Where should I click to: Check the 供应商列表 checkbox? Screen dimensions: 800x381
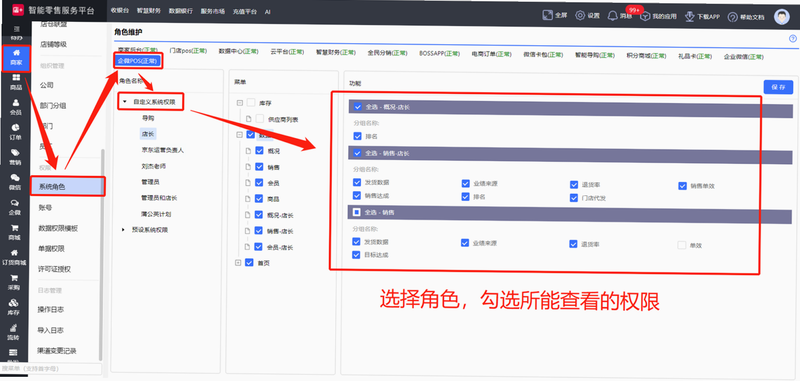tap(259, 119)
